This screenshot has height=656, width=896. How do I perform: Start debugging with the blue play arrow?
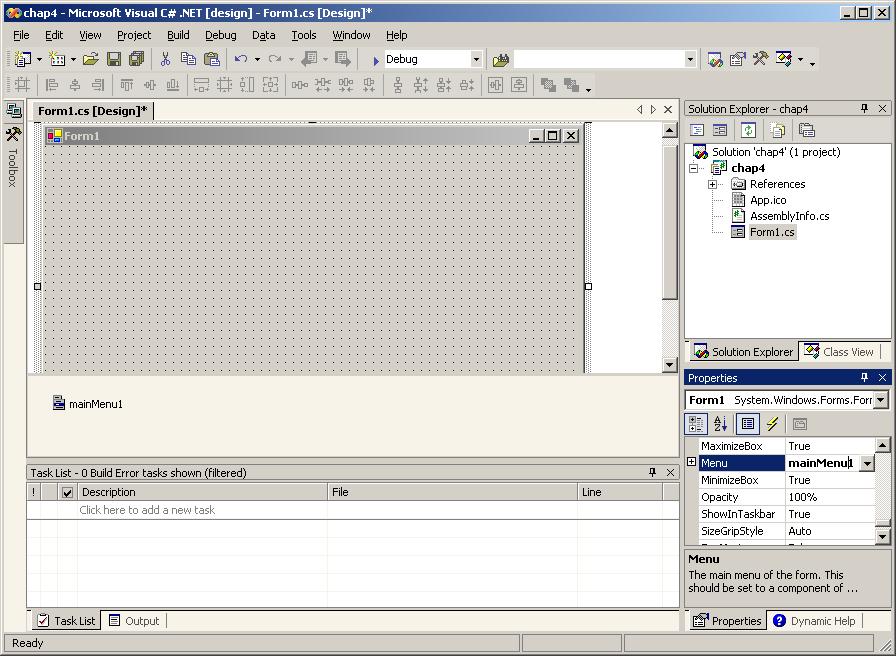point(375,60)
